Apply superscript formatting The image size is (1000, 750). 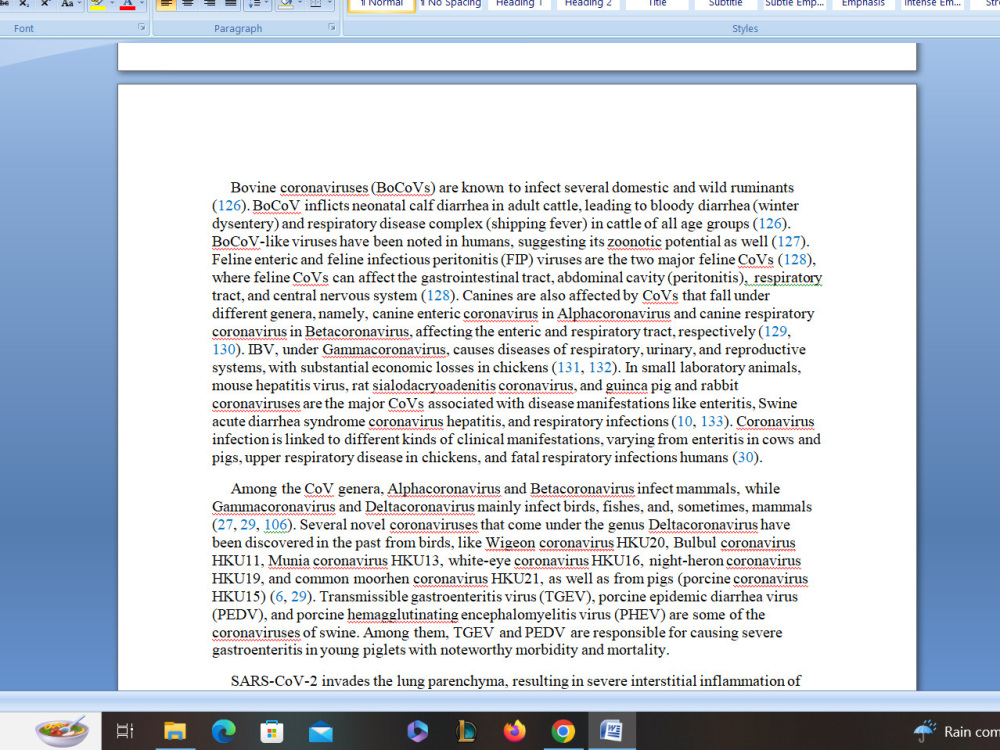click(x=45, y=4)
